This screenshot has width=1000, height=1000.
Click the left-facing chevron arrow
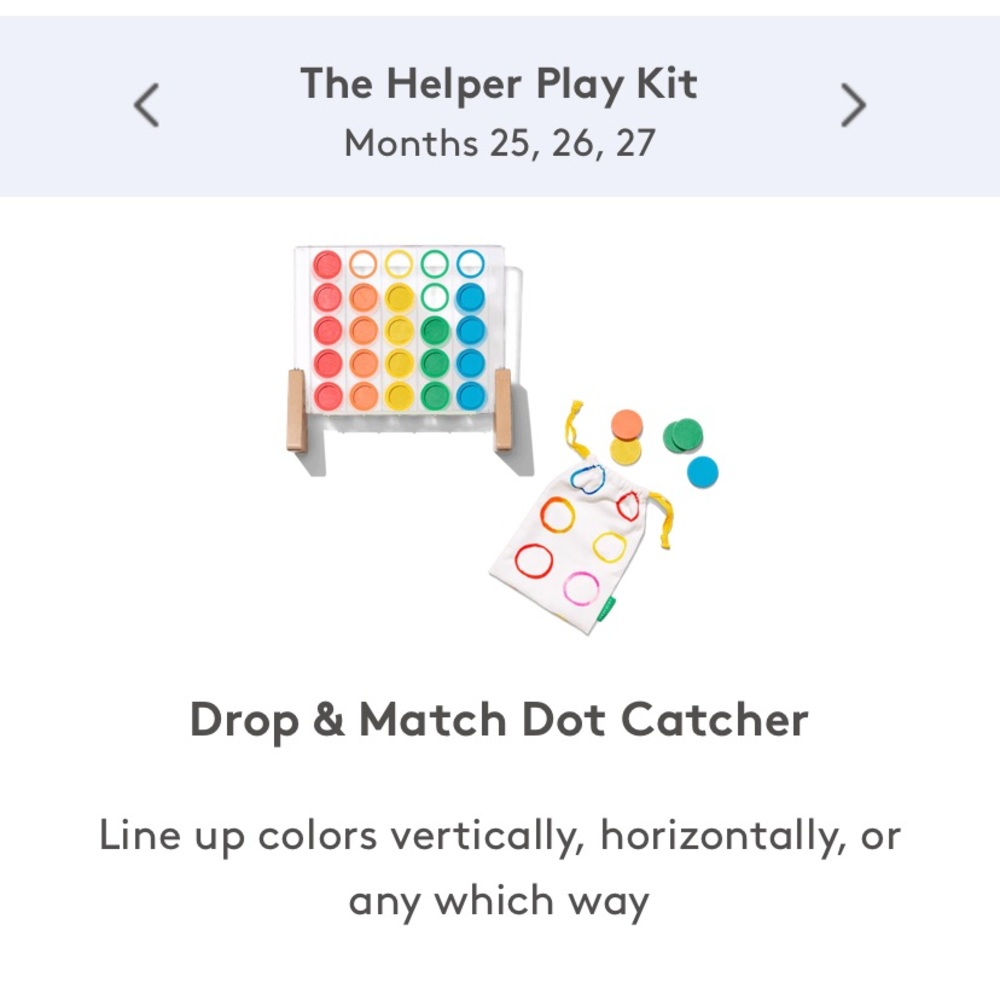point(146,105)
